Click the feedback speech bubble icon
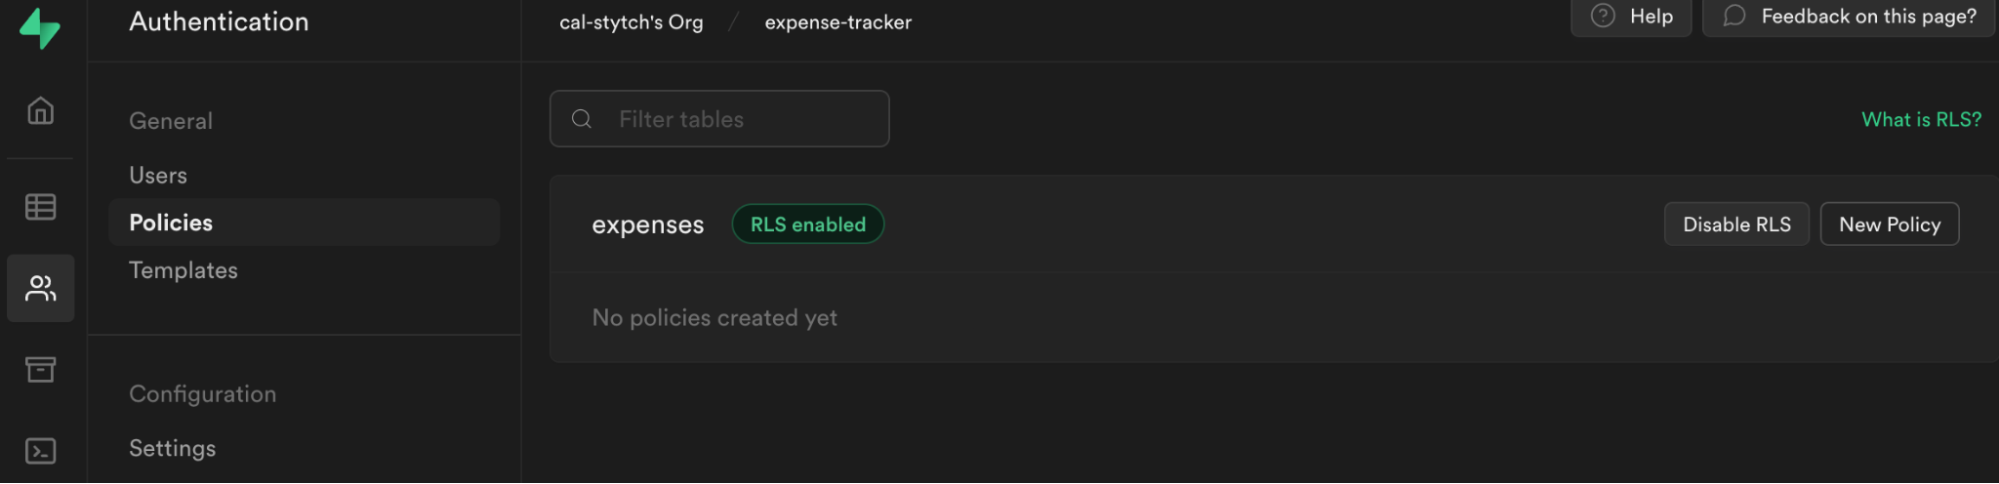The width and height of the screenshot is (1999, 484). pyautogui.click(x=1734, y=16)
